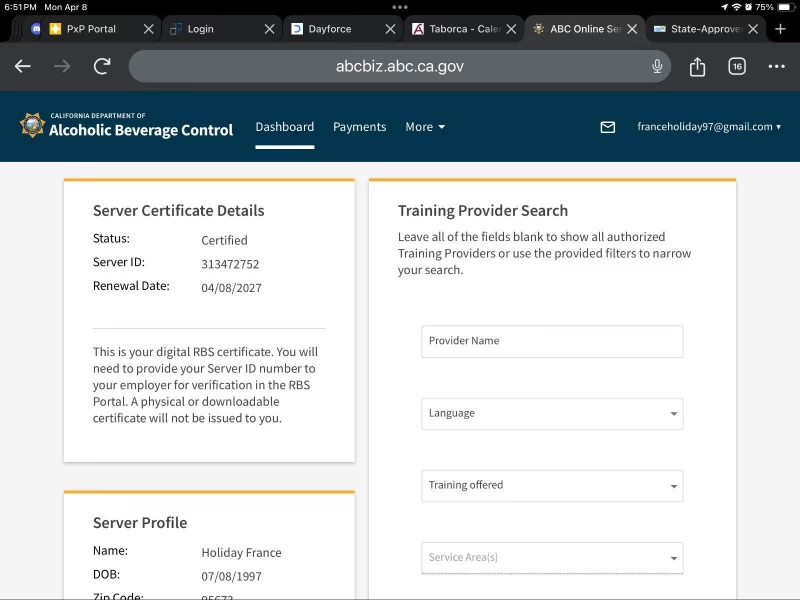The width and height of the screenshot is (800, 600).
Task: Tap the microphone icon in the address bar
Action: coord(657,67)
